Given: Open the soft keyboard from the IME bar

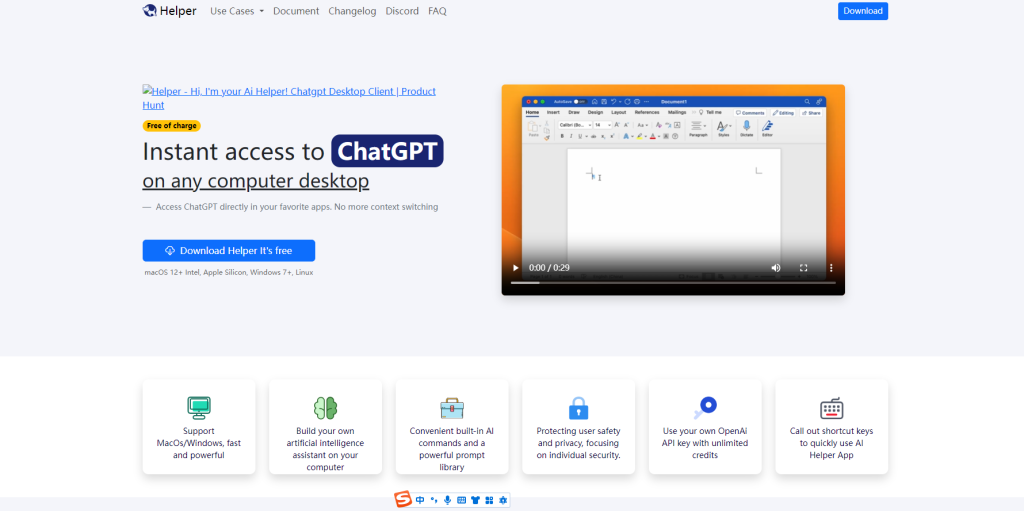Looking at the screenshot, I should point(462,501).
